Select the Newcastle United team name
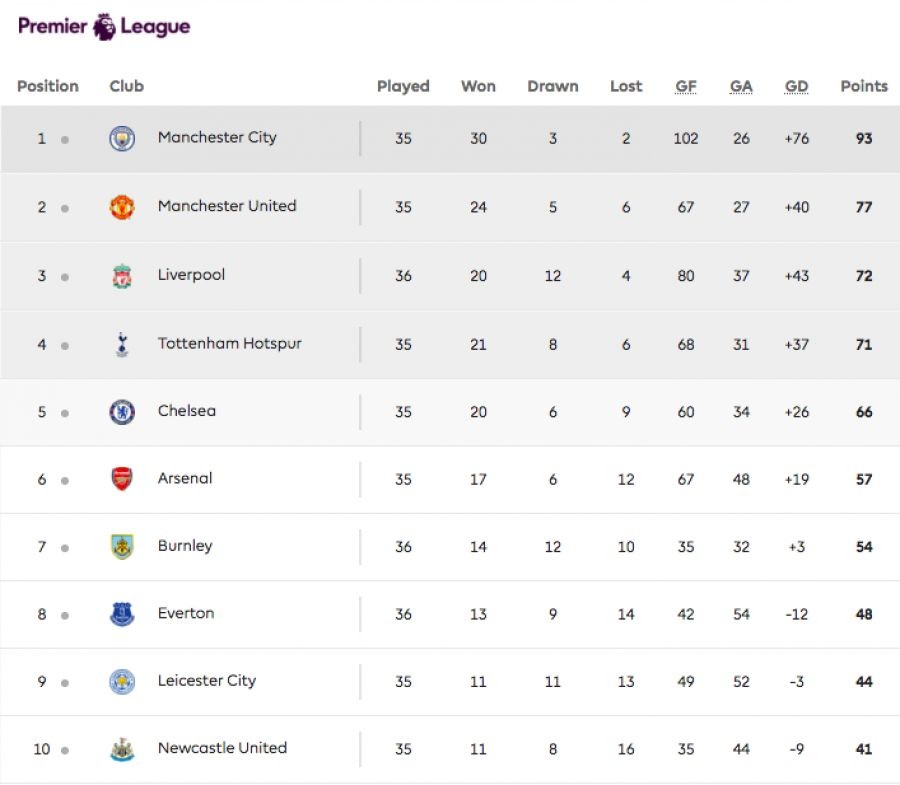Image resolution: width=900 pixels, height=785 pixels. [222, 748]
